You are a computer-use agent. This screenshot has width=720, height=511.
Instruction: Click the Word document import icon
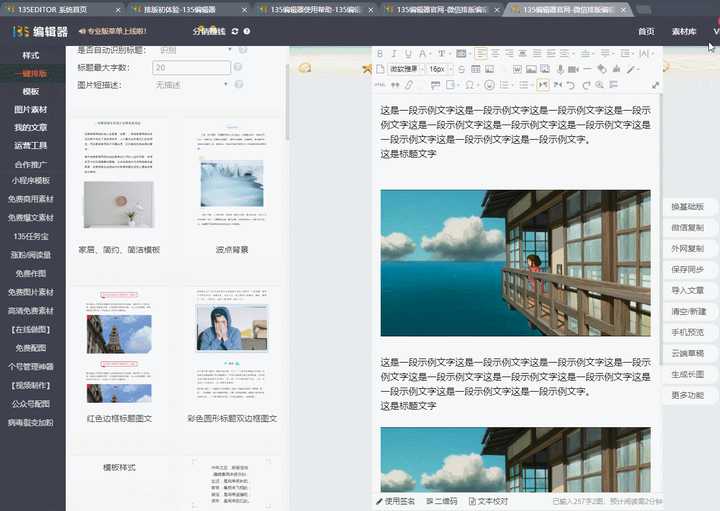517,69
